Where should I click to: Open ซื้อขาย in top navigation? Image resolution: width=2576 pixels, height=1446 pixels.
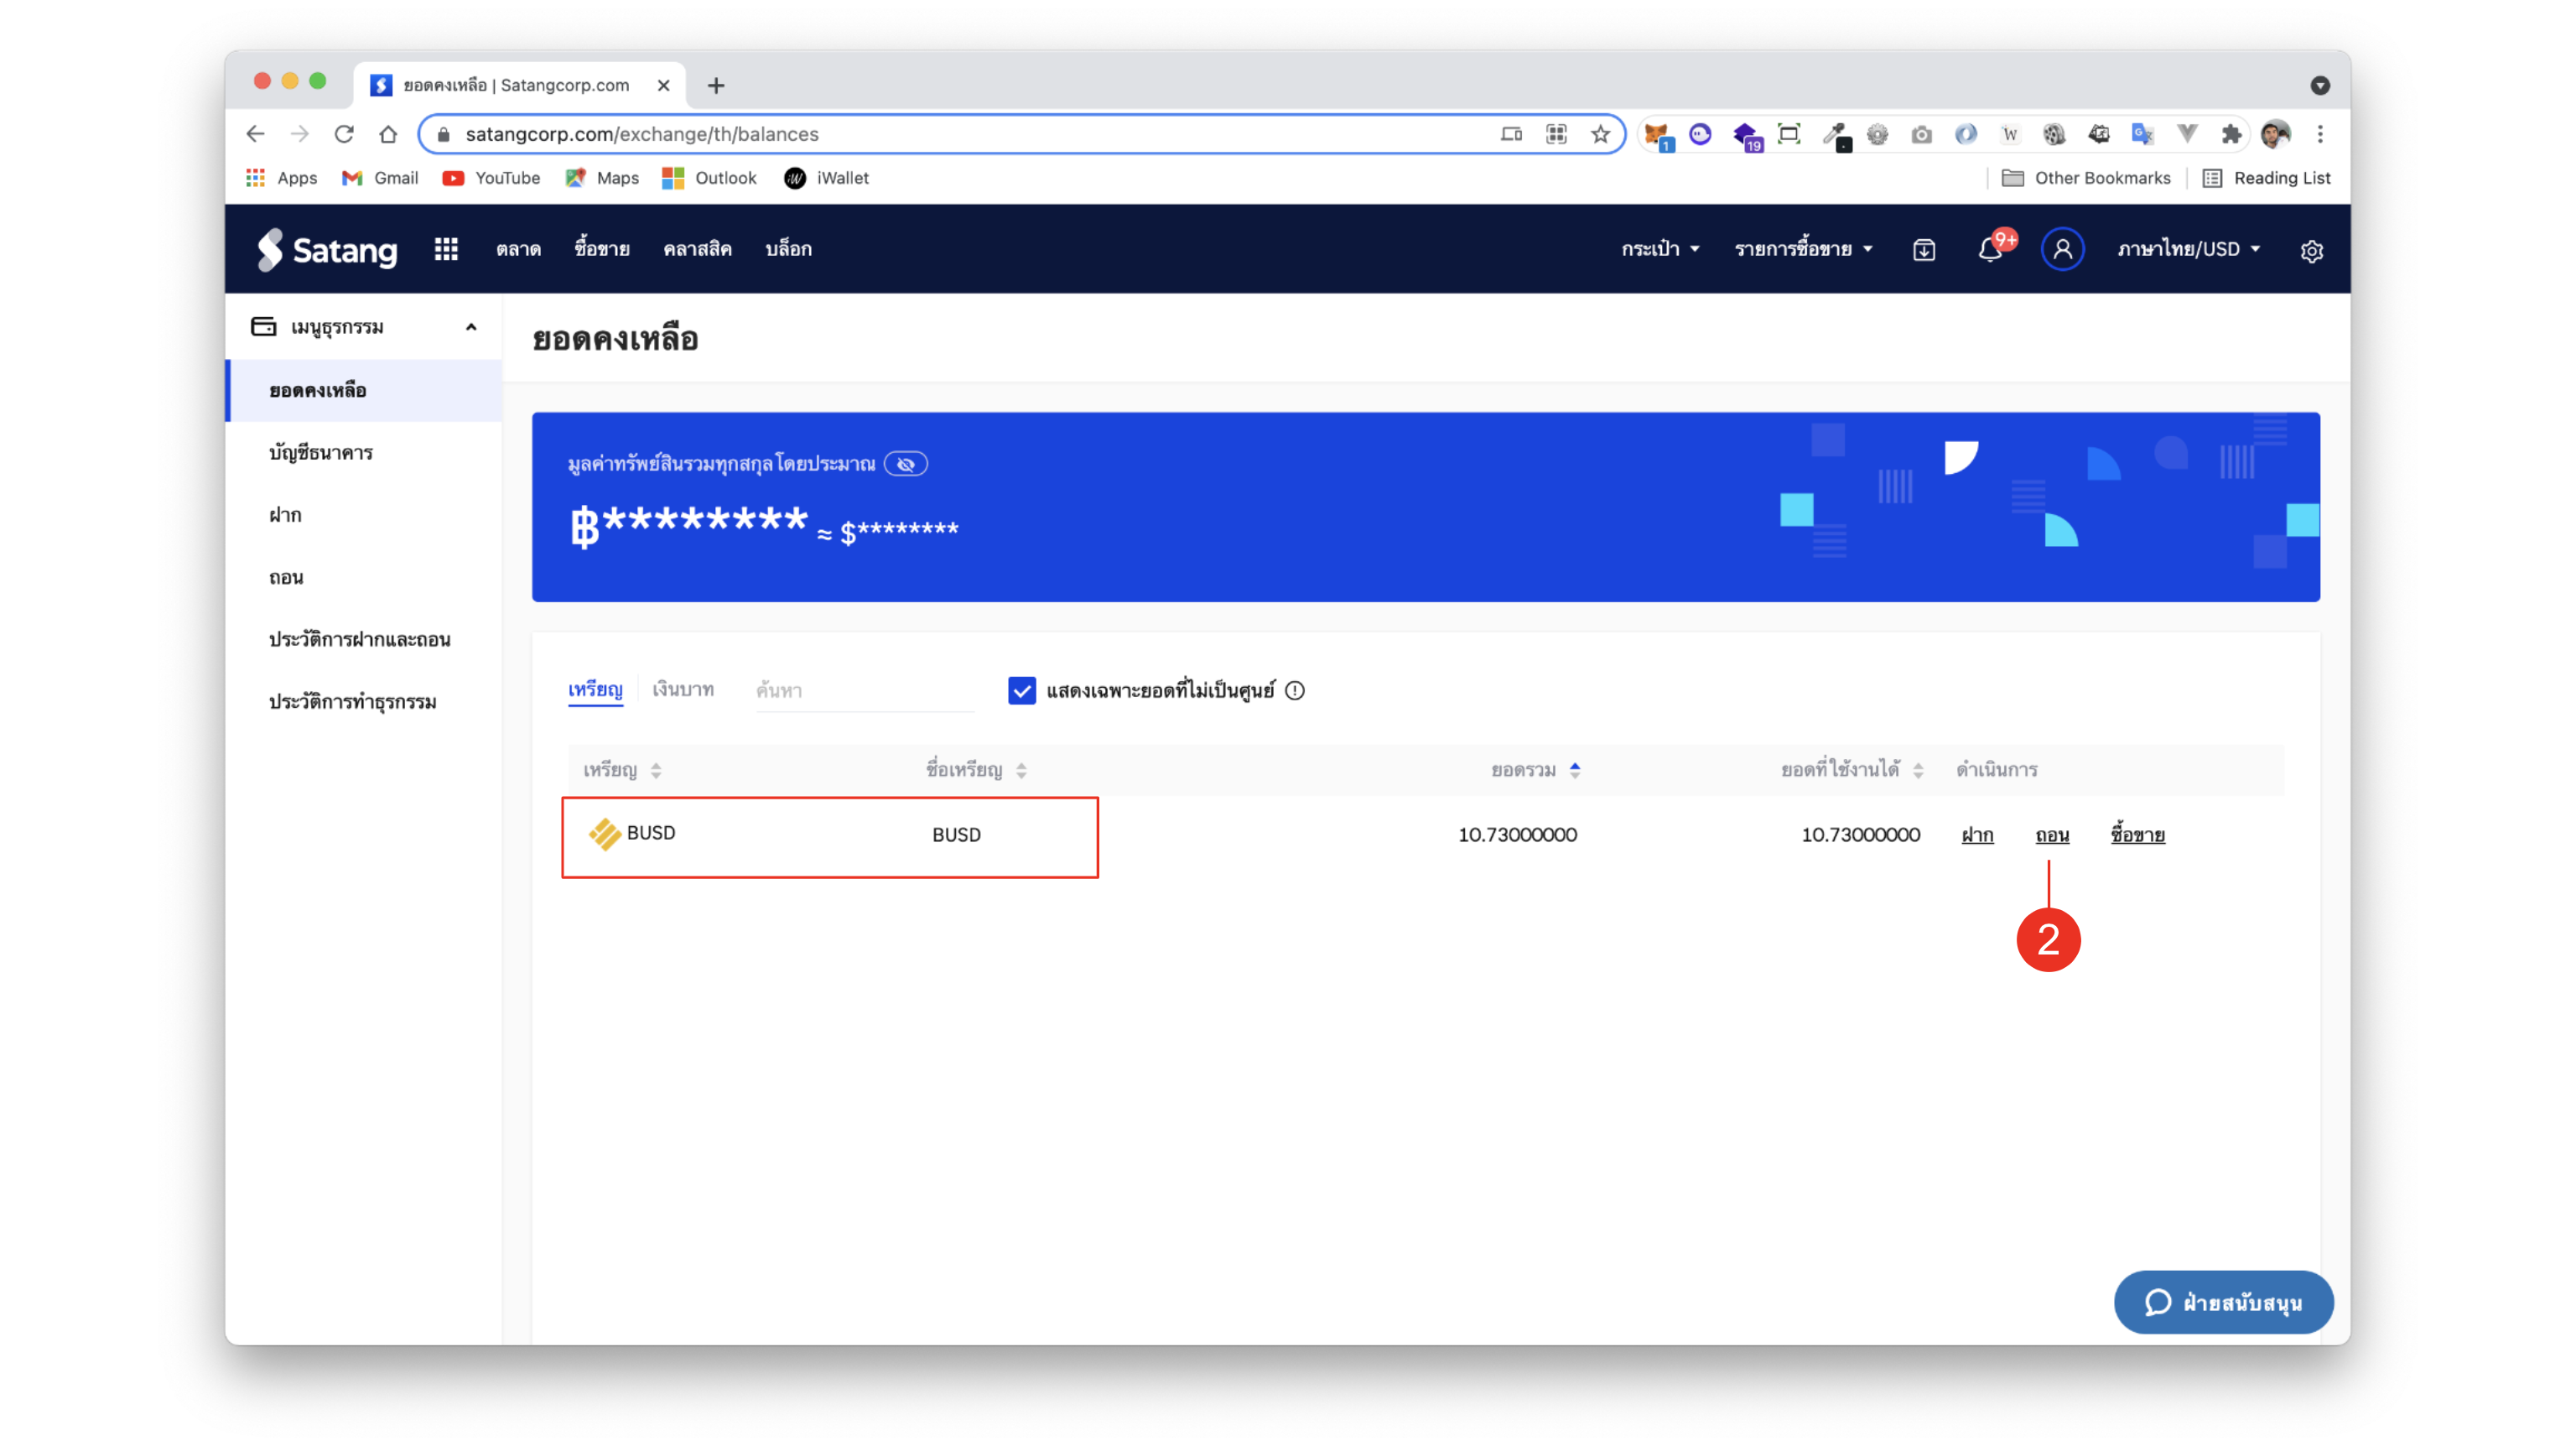602,249
